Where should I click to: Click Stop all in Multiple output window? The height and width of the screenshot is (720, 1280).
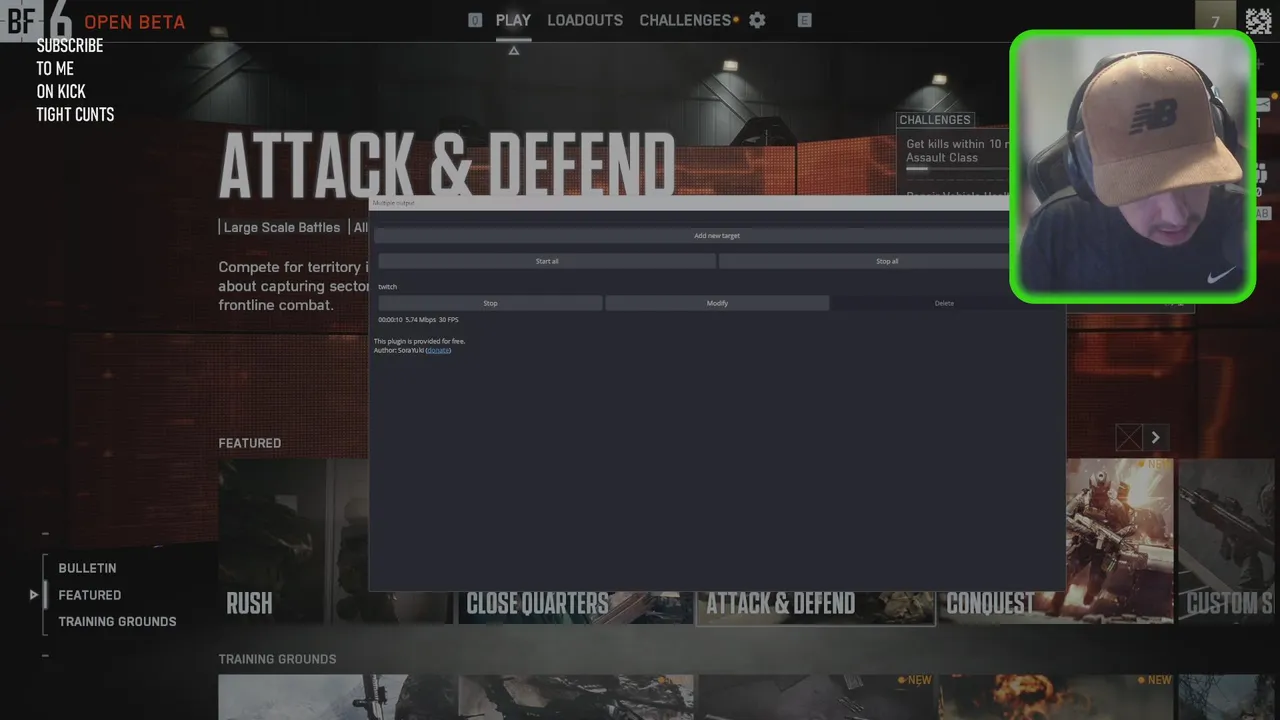pyautogui.click(x=887, y=261)
